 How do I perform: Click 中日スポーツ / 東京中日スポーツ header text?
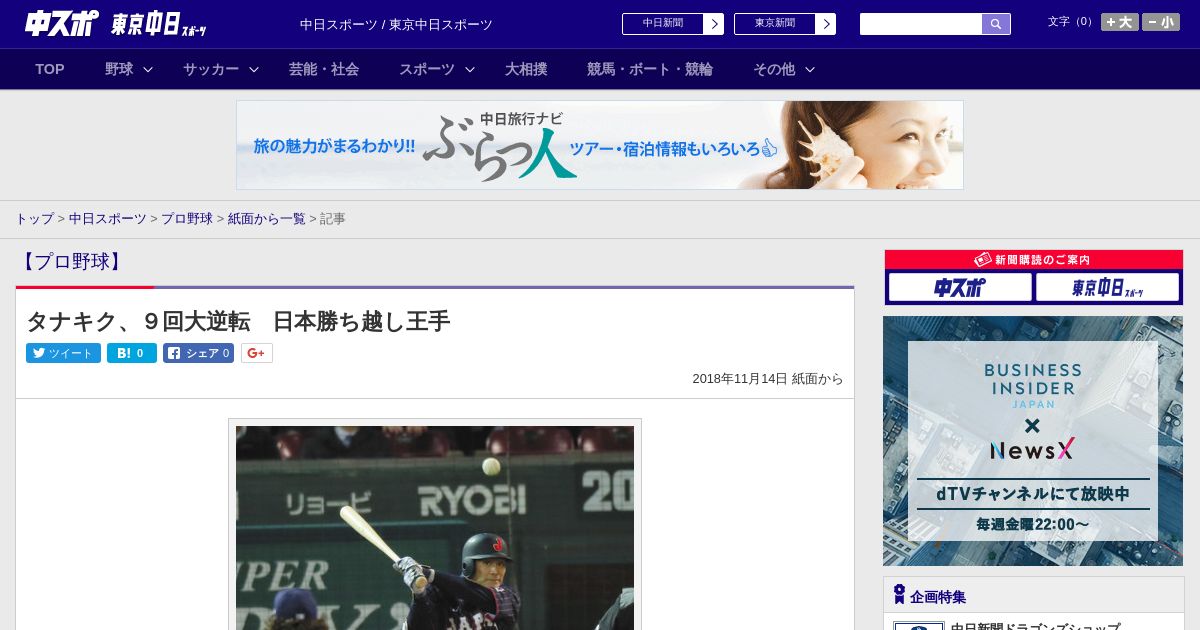[396, 24]
